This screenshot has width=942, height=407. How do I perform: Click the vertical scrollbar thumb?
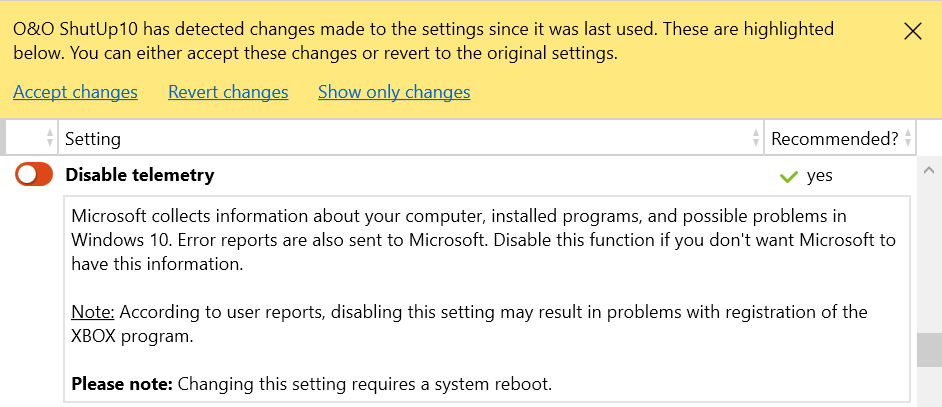point(929,350)
